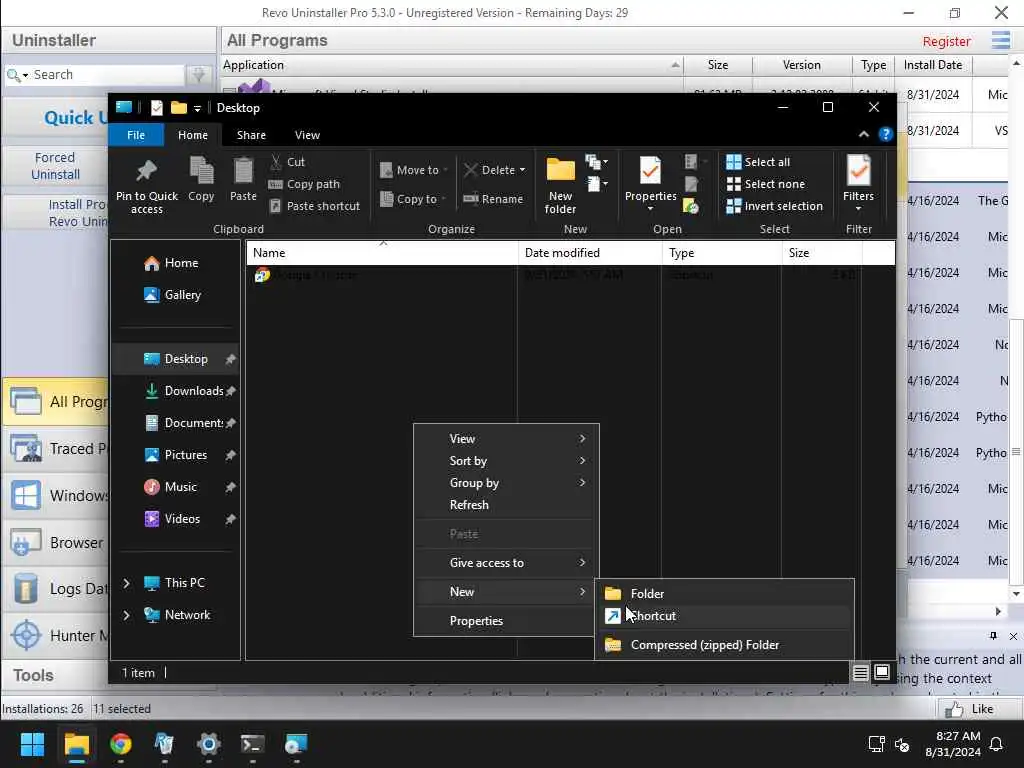The image size is (1024, 768).
Task: Open Hunter Mode in Revo sidebar
Action: tap(57, 635)
